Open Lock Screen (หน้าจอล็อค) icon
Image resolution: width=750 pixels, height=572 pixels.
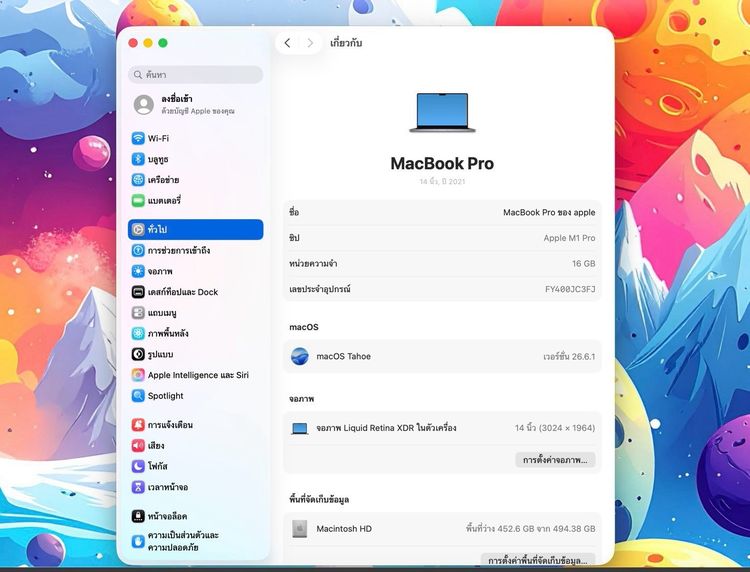pyautogui.click(x=138, y=516)
